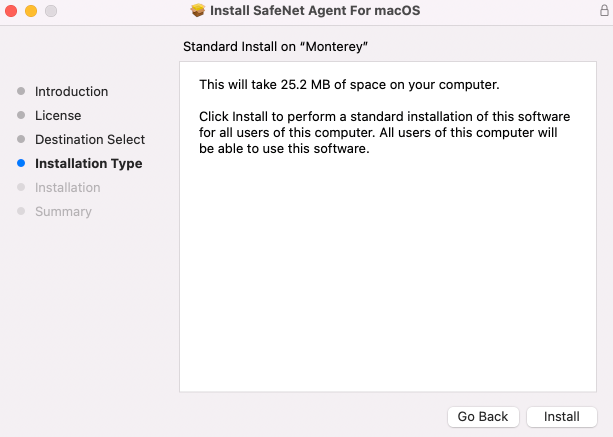Click the Install button
This screenshot has width=613, height=437.
562,416
